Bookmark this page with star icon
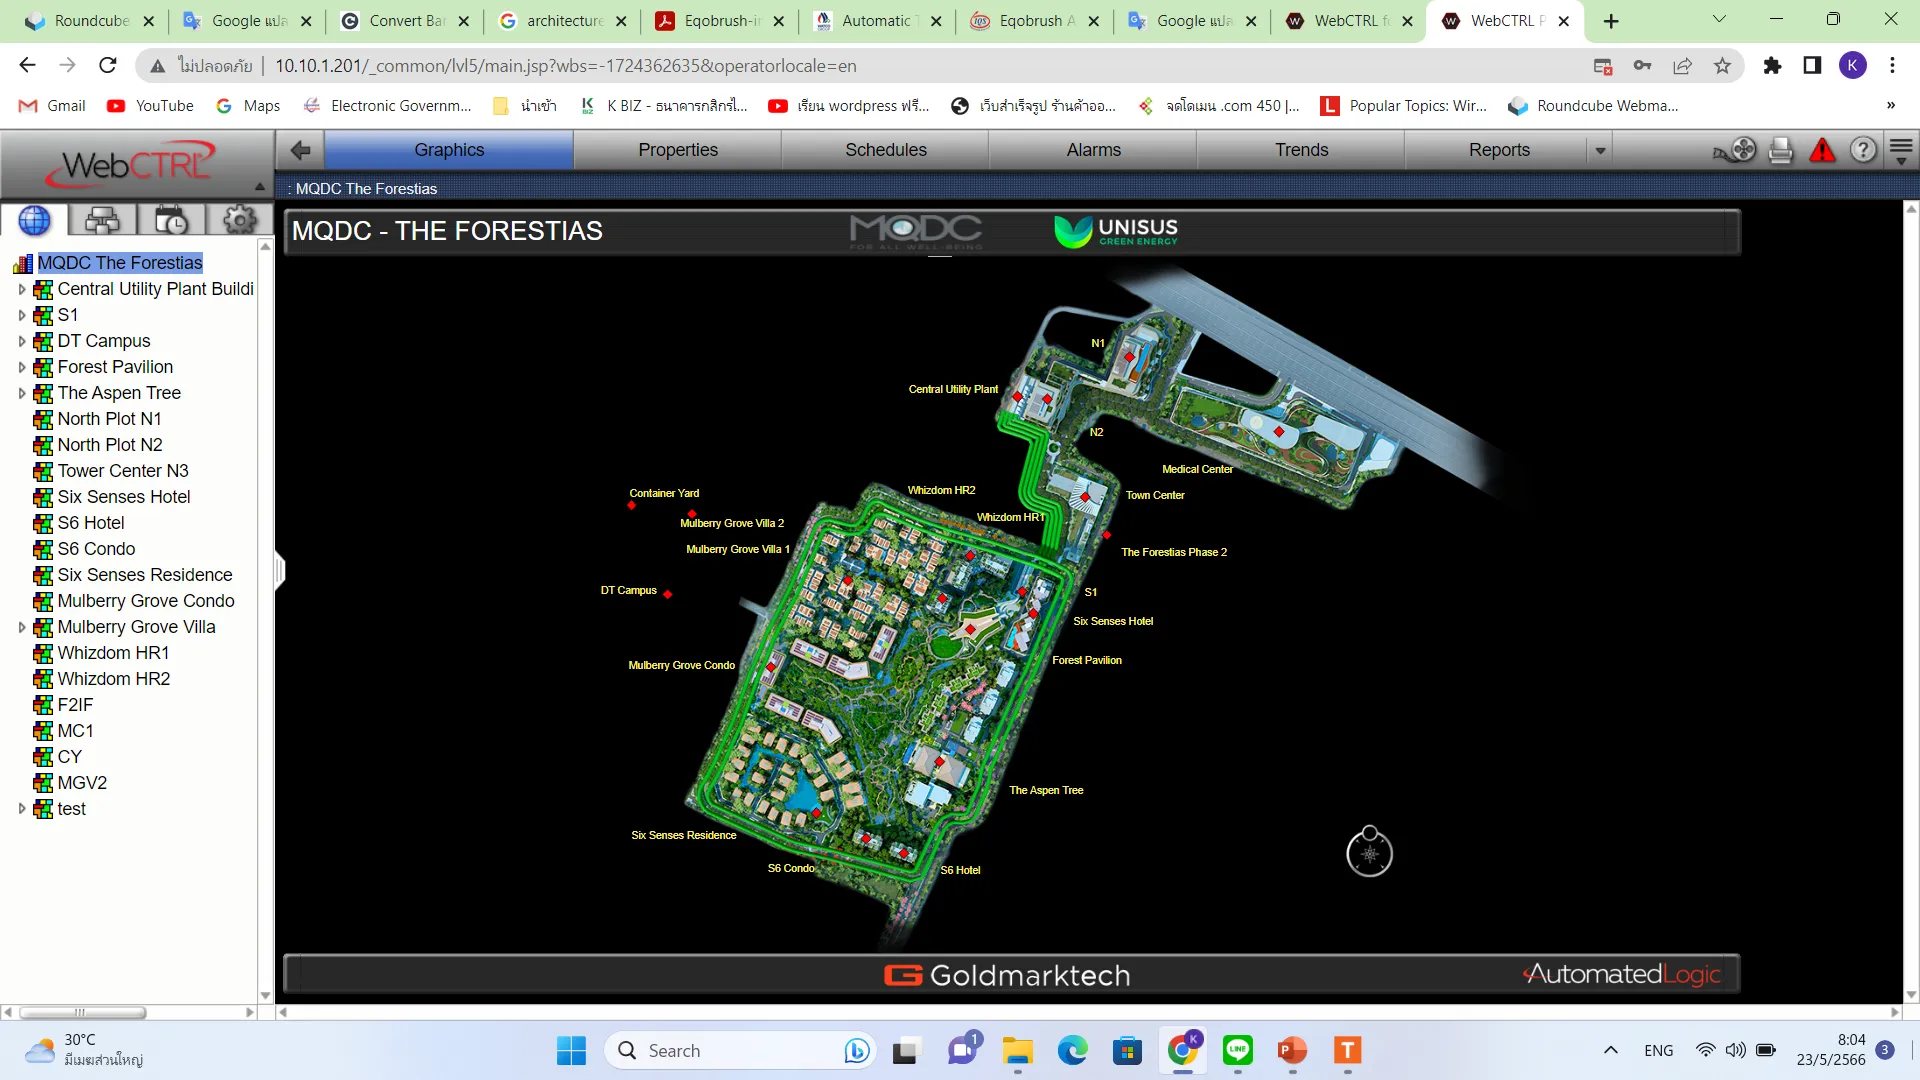The height and width of the screenshot is (1080, 1920). tap(1722, 66)
